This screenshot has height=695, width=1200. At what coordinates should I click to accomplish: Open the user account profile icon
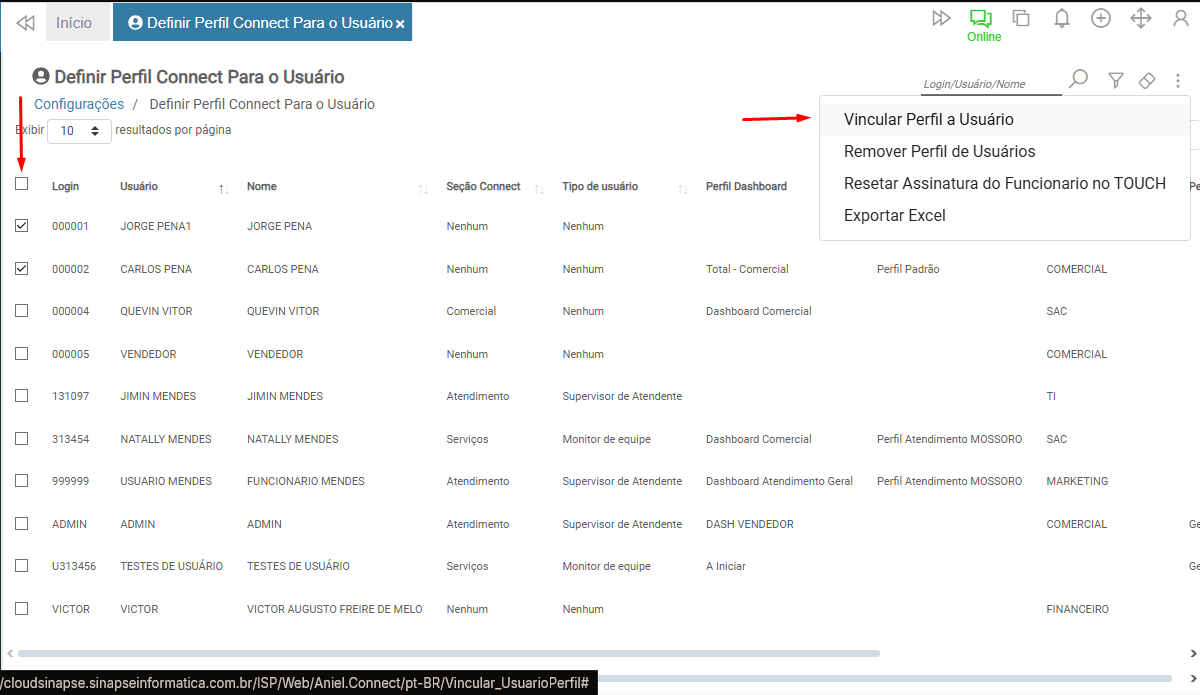pyautogui.click(x=1180, y=18)
